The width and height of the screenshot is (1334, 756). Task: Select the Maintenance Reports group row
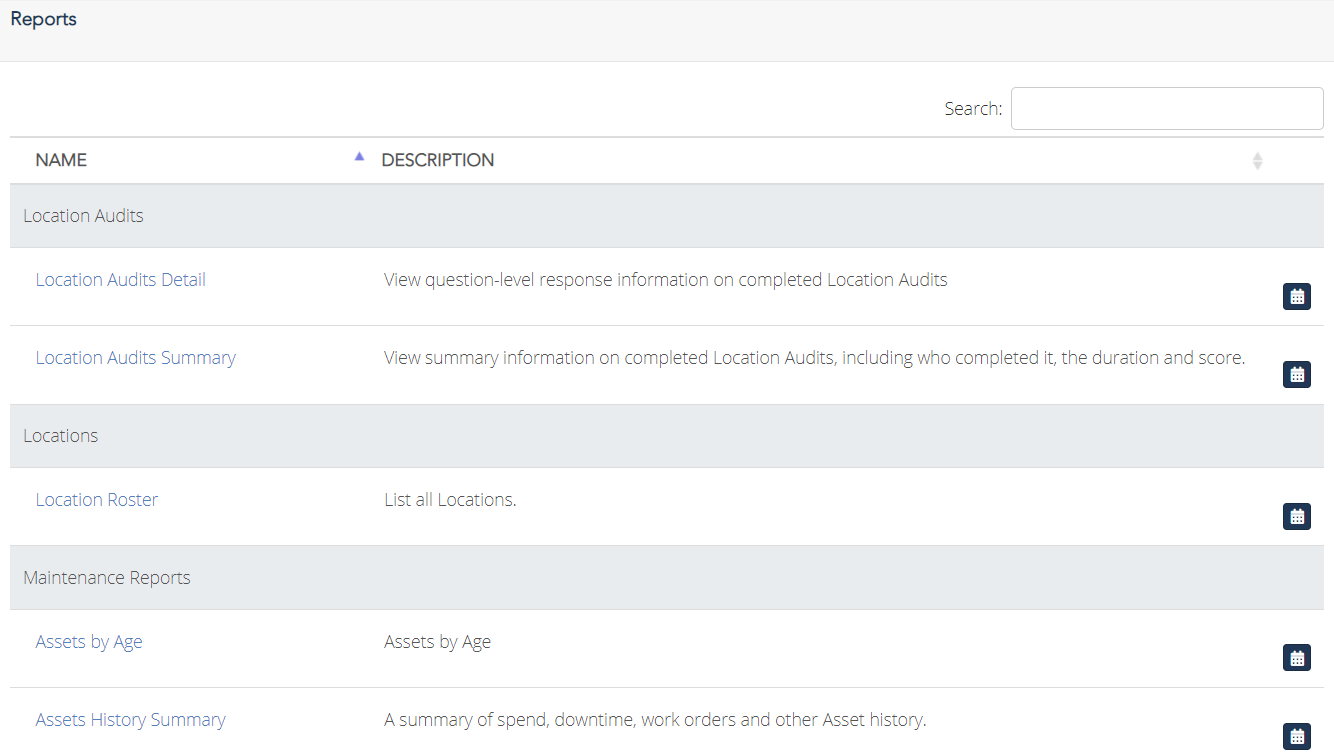pyautogui.click(x=667, y=578)
